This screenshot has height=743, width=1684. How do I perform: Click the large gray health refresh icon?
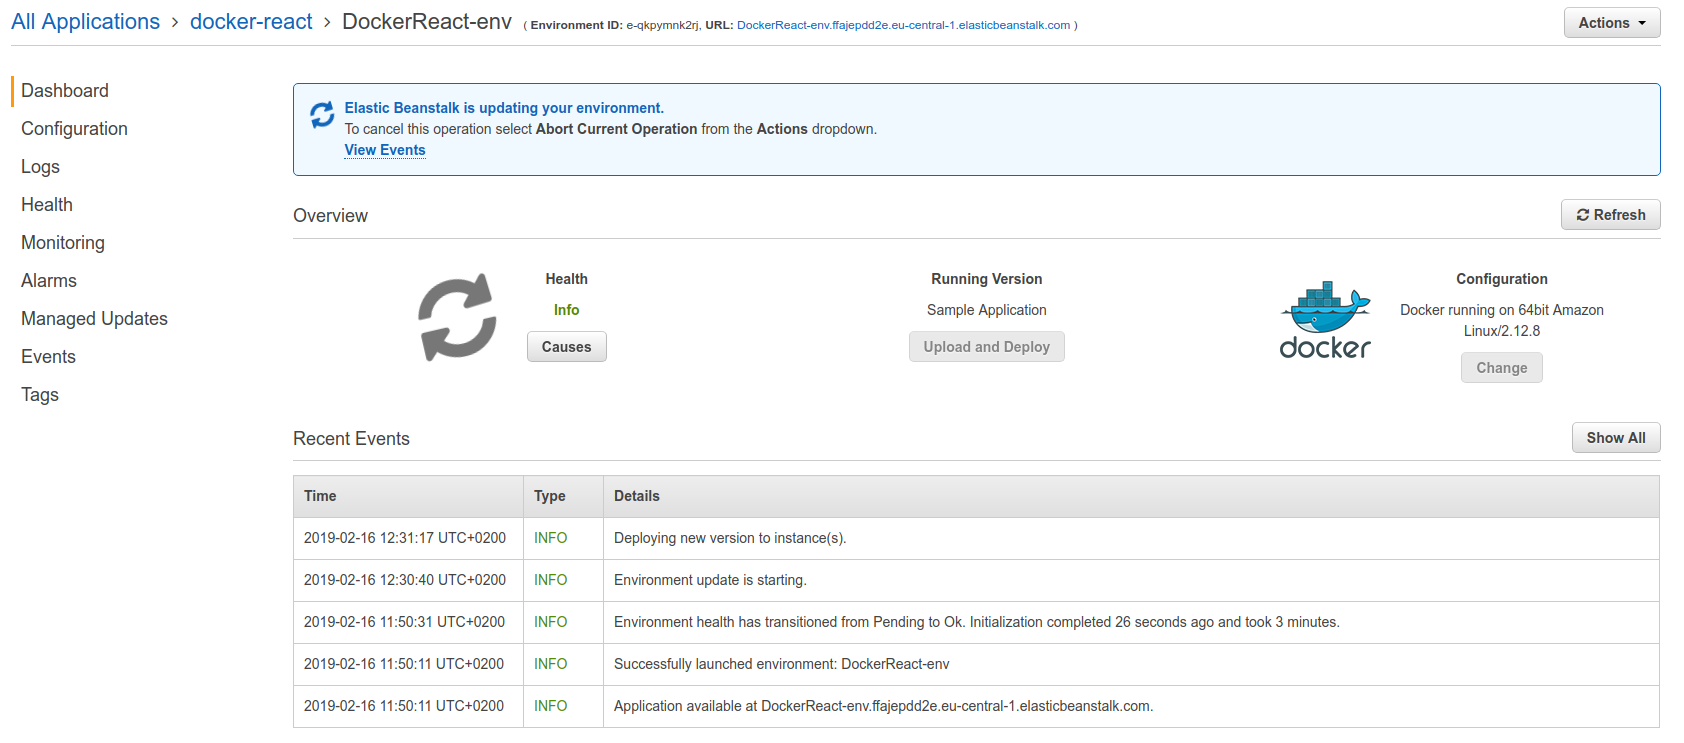click(x=457, y=317)
